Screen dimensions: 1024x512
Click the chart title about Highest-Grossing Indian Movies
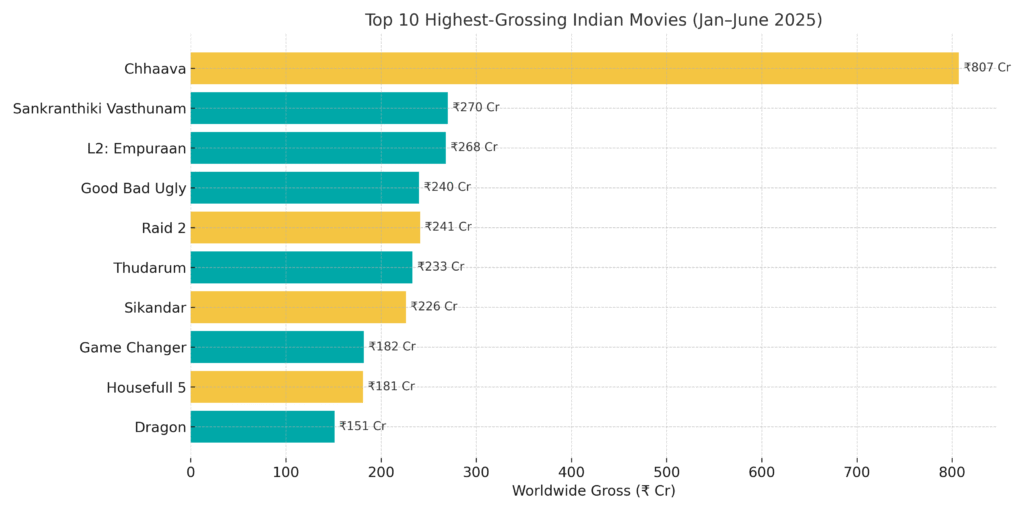click(593, 20)
